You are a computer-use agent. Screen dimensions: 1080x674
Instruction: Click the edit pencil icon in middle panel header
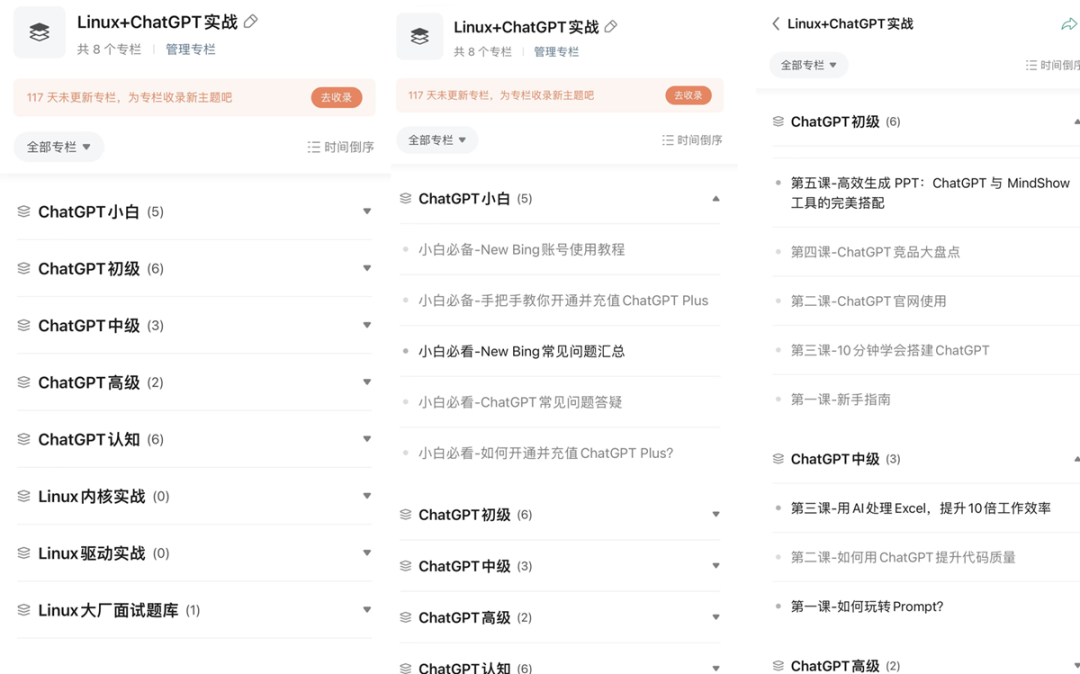pos(611,27)
